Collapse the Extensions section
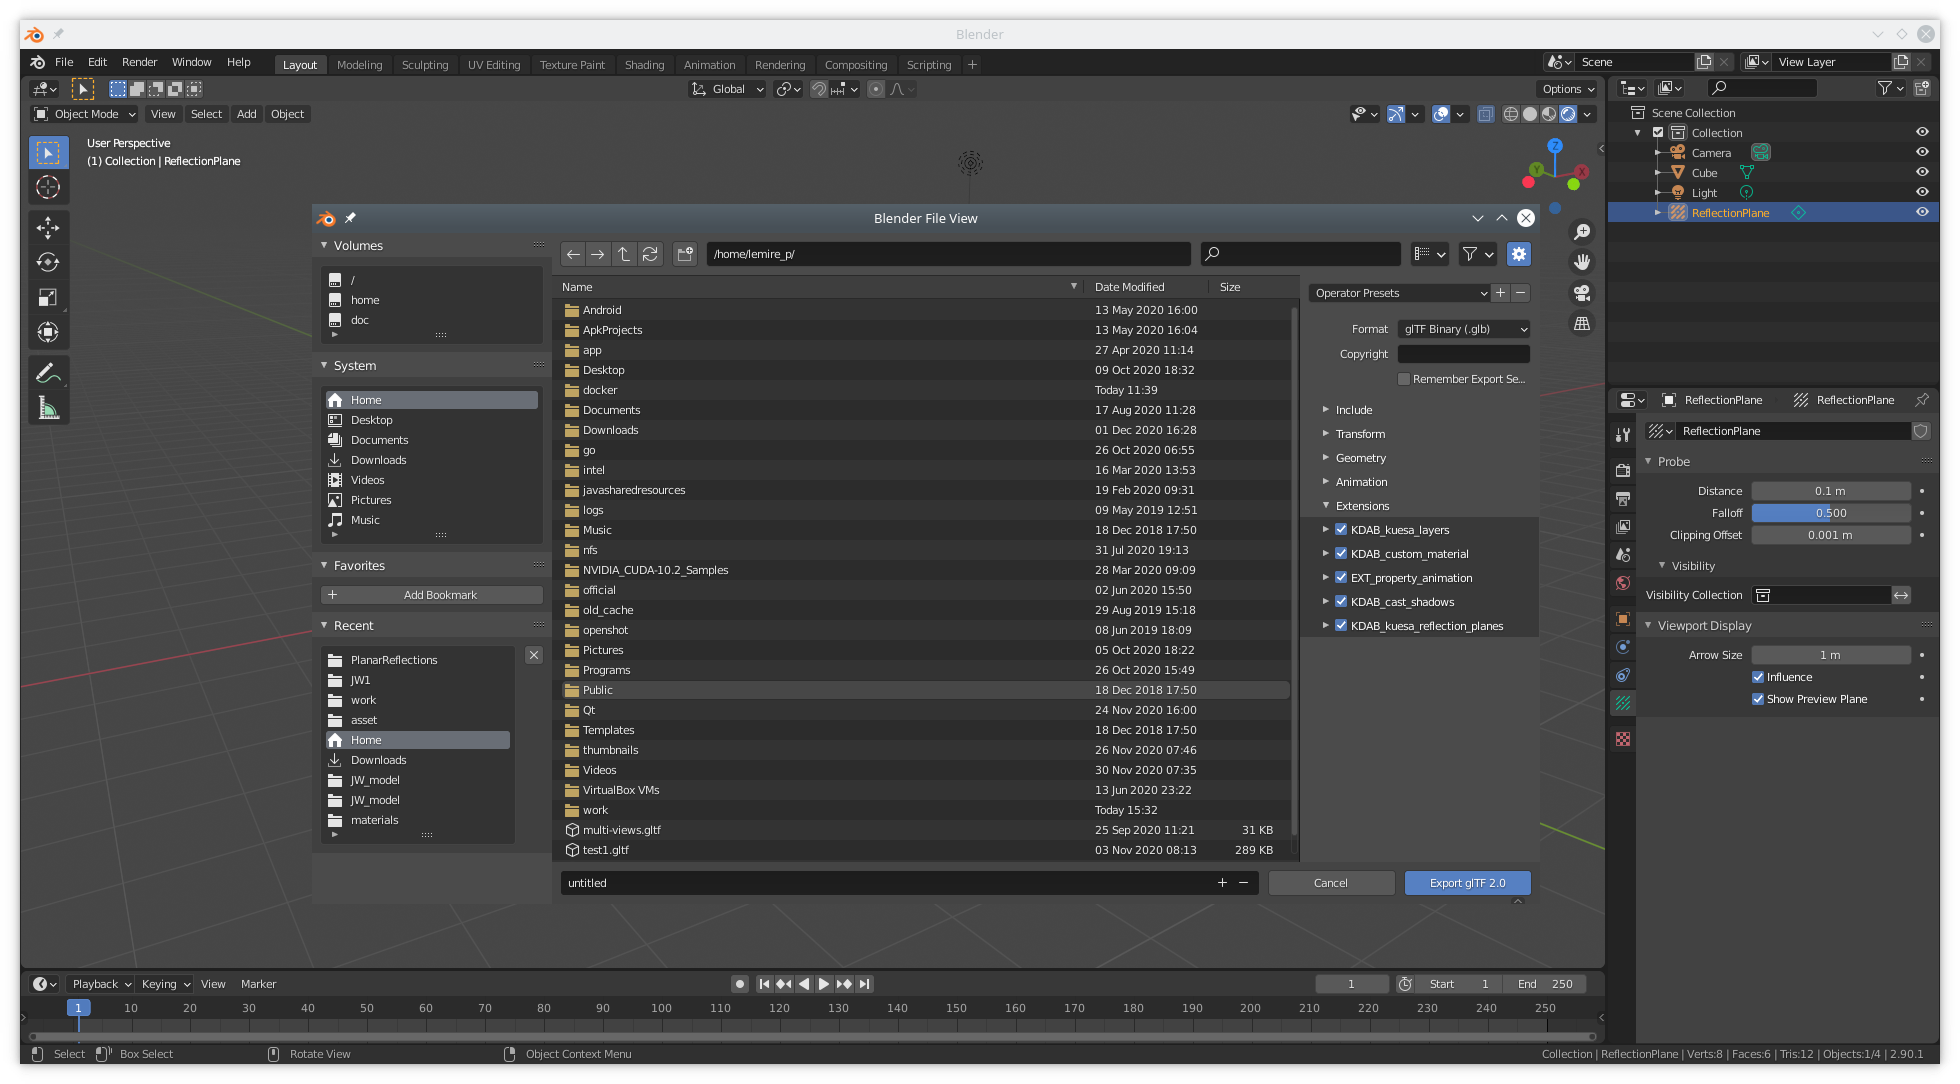1960x1084 pixels. tap(1362, 506)
